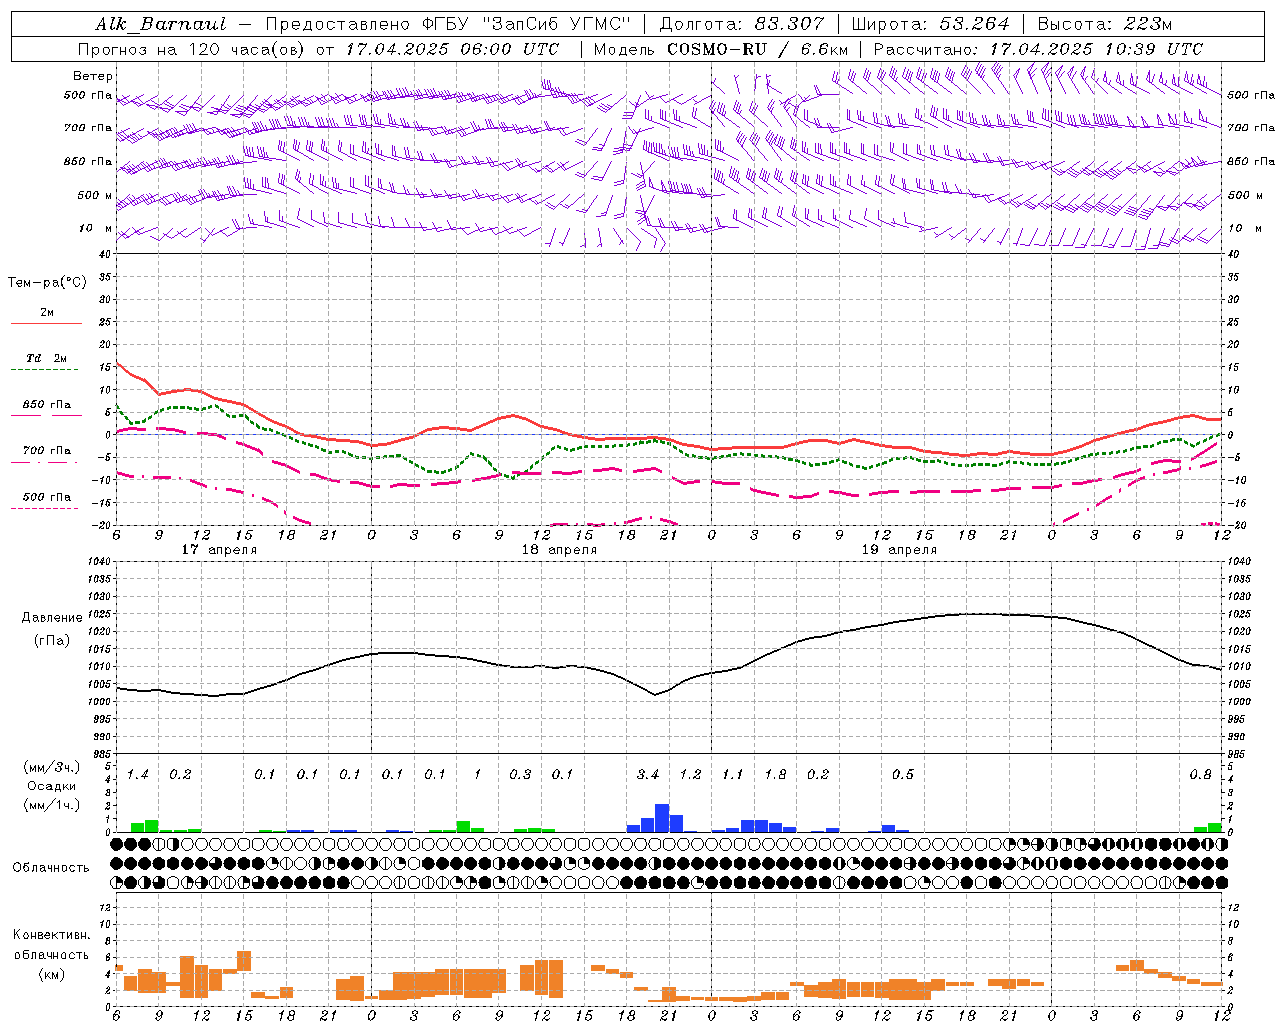Click the Давление panel label
The image size is (1280, 1024).
click(x=52, y=618)
